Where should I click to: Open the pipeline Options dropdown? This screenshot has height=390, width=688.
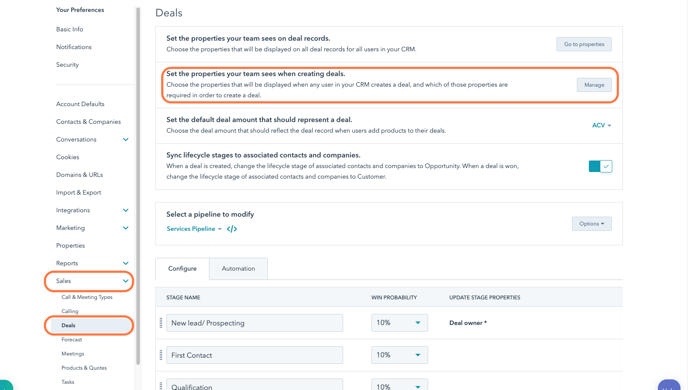click(591, 224)
